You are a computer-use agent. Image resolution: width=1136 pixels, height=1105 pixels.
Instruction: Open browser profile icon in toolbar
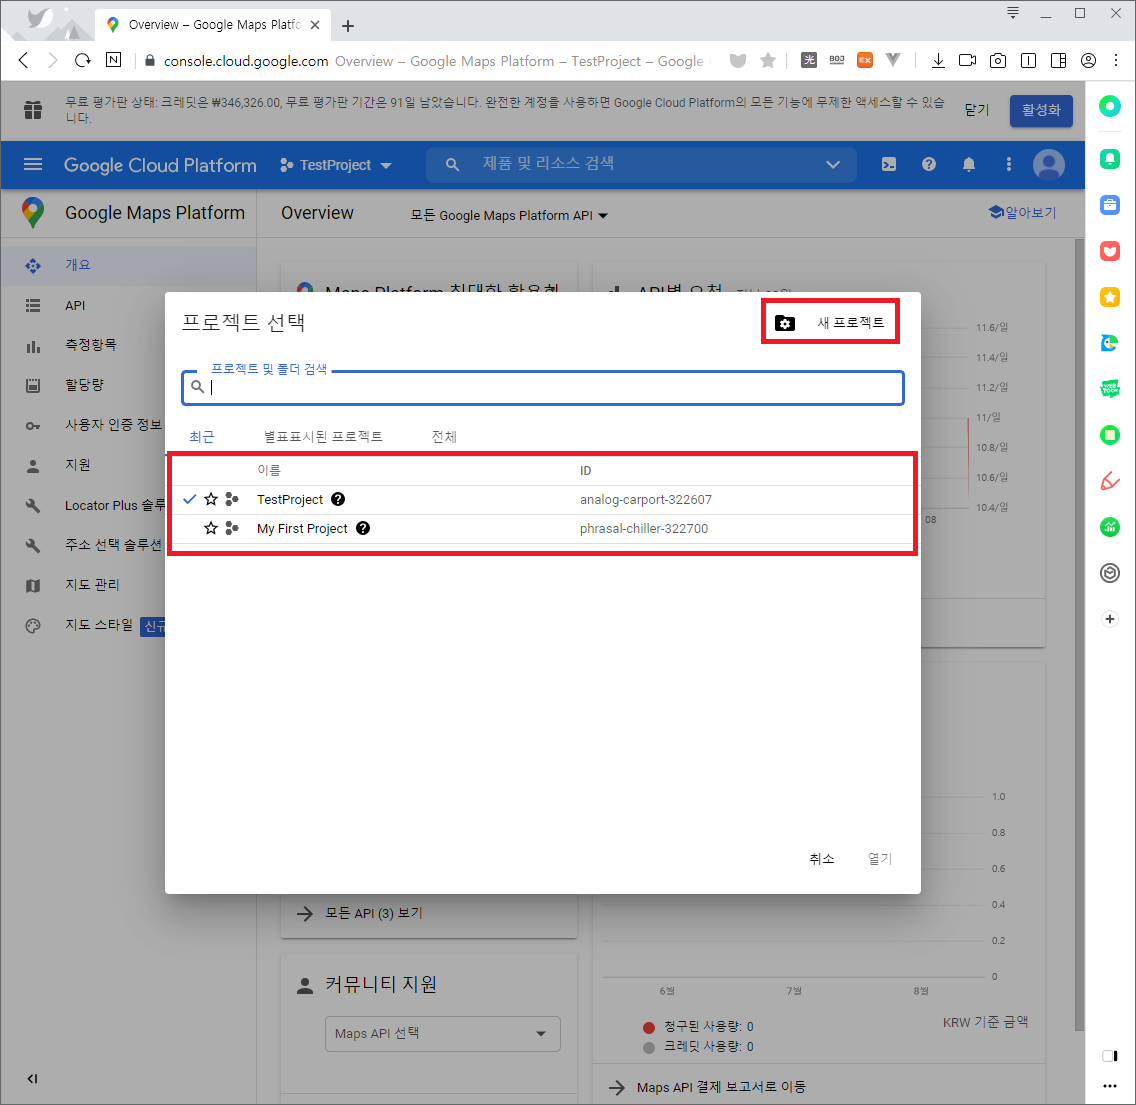(x=1088, y=60)
